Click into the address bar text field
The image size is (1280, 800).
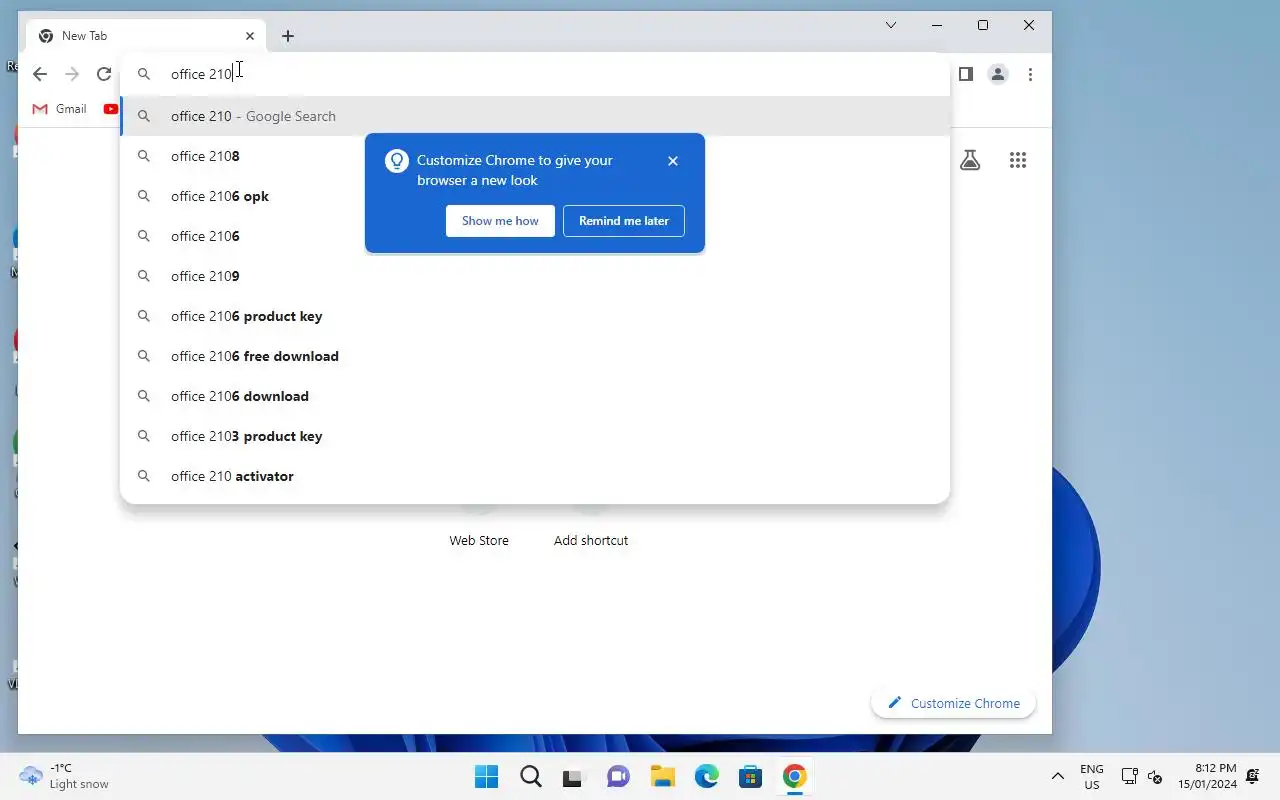[534, 74]
